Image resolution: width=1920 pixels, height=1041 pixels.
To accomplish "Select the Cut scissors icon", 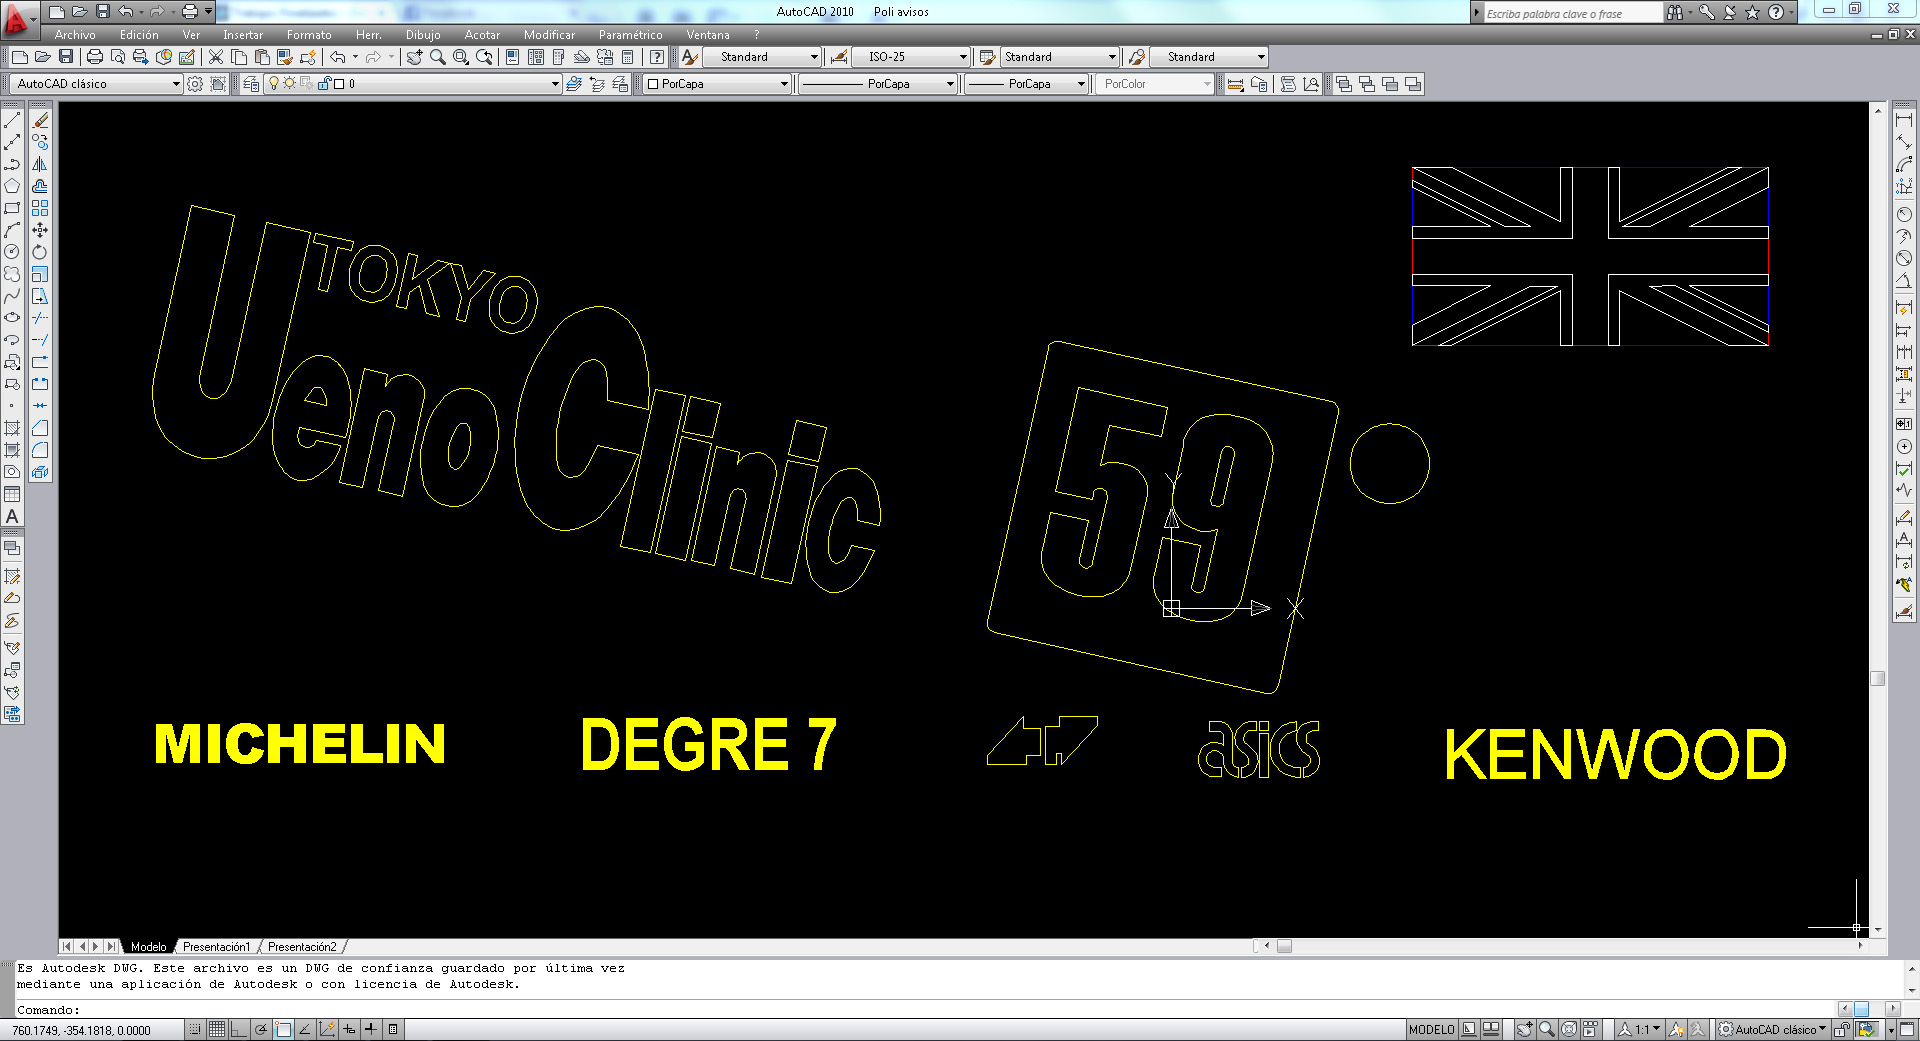I will point(215,57).
